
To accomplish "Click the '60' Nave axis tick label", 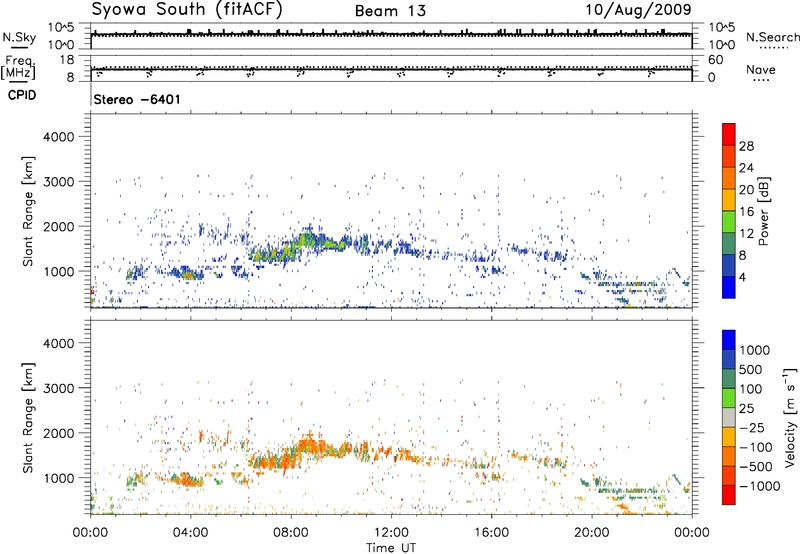I will pos(715,60).
